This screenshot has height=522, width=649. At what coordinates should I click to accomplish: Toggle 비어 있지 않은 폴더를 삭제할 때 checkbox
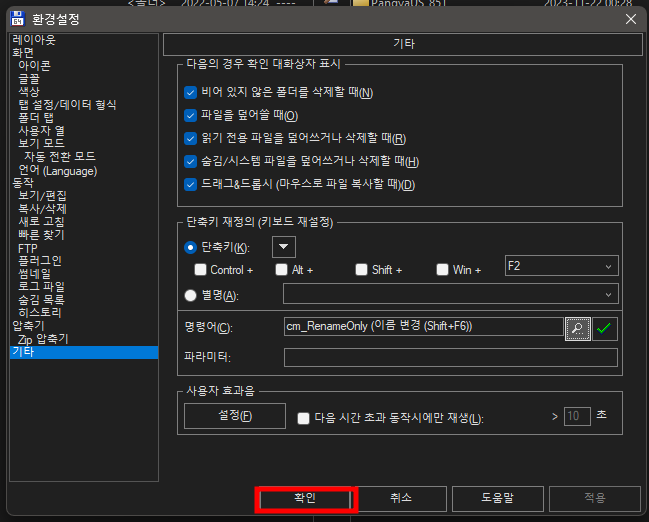point(190,92)
